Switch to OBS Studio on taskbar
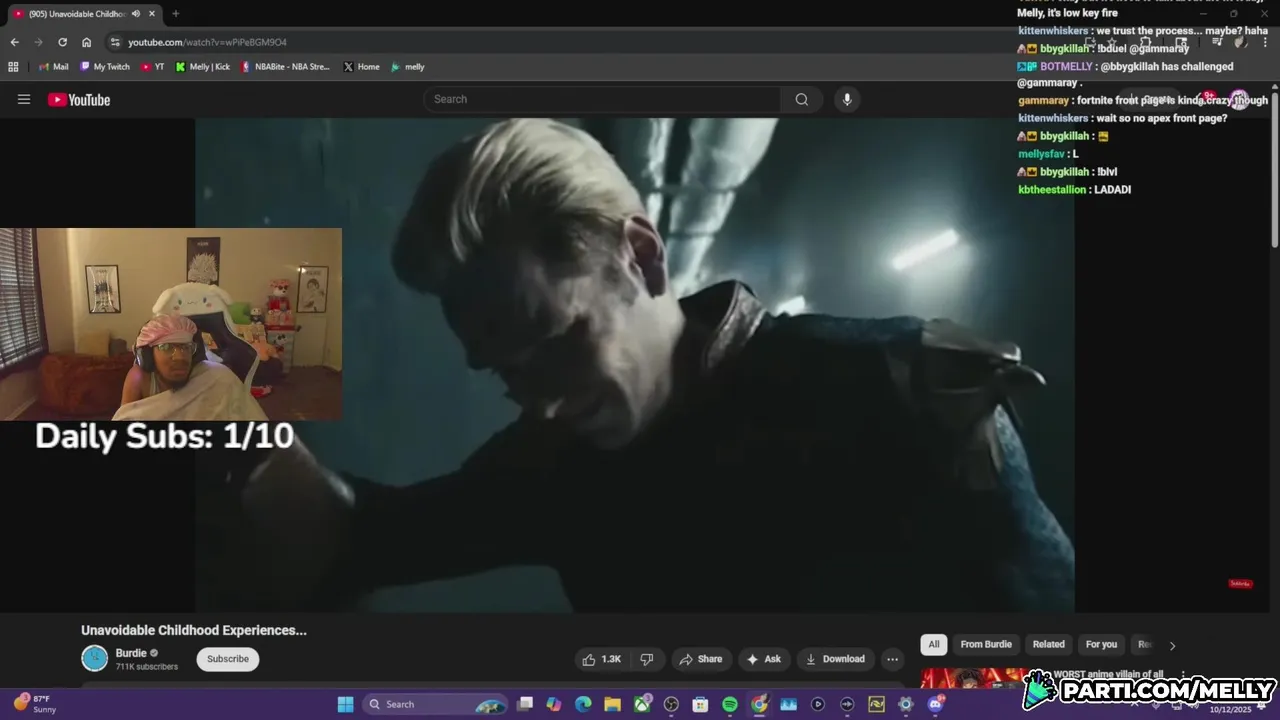The width and height of the screenshot is (1280, 720). (671, 704)
